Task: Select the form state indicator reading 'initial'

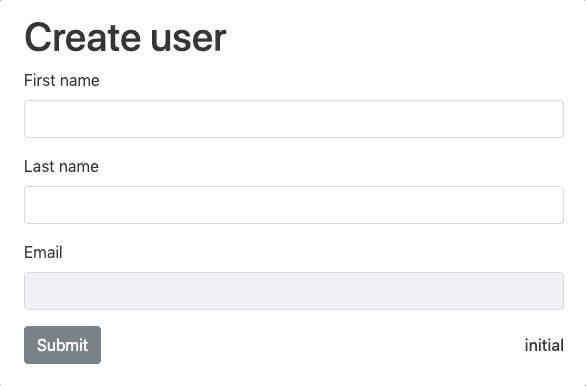Action: click(544, 345)
